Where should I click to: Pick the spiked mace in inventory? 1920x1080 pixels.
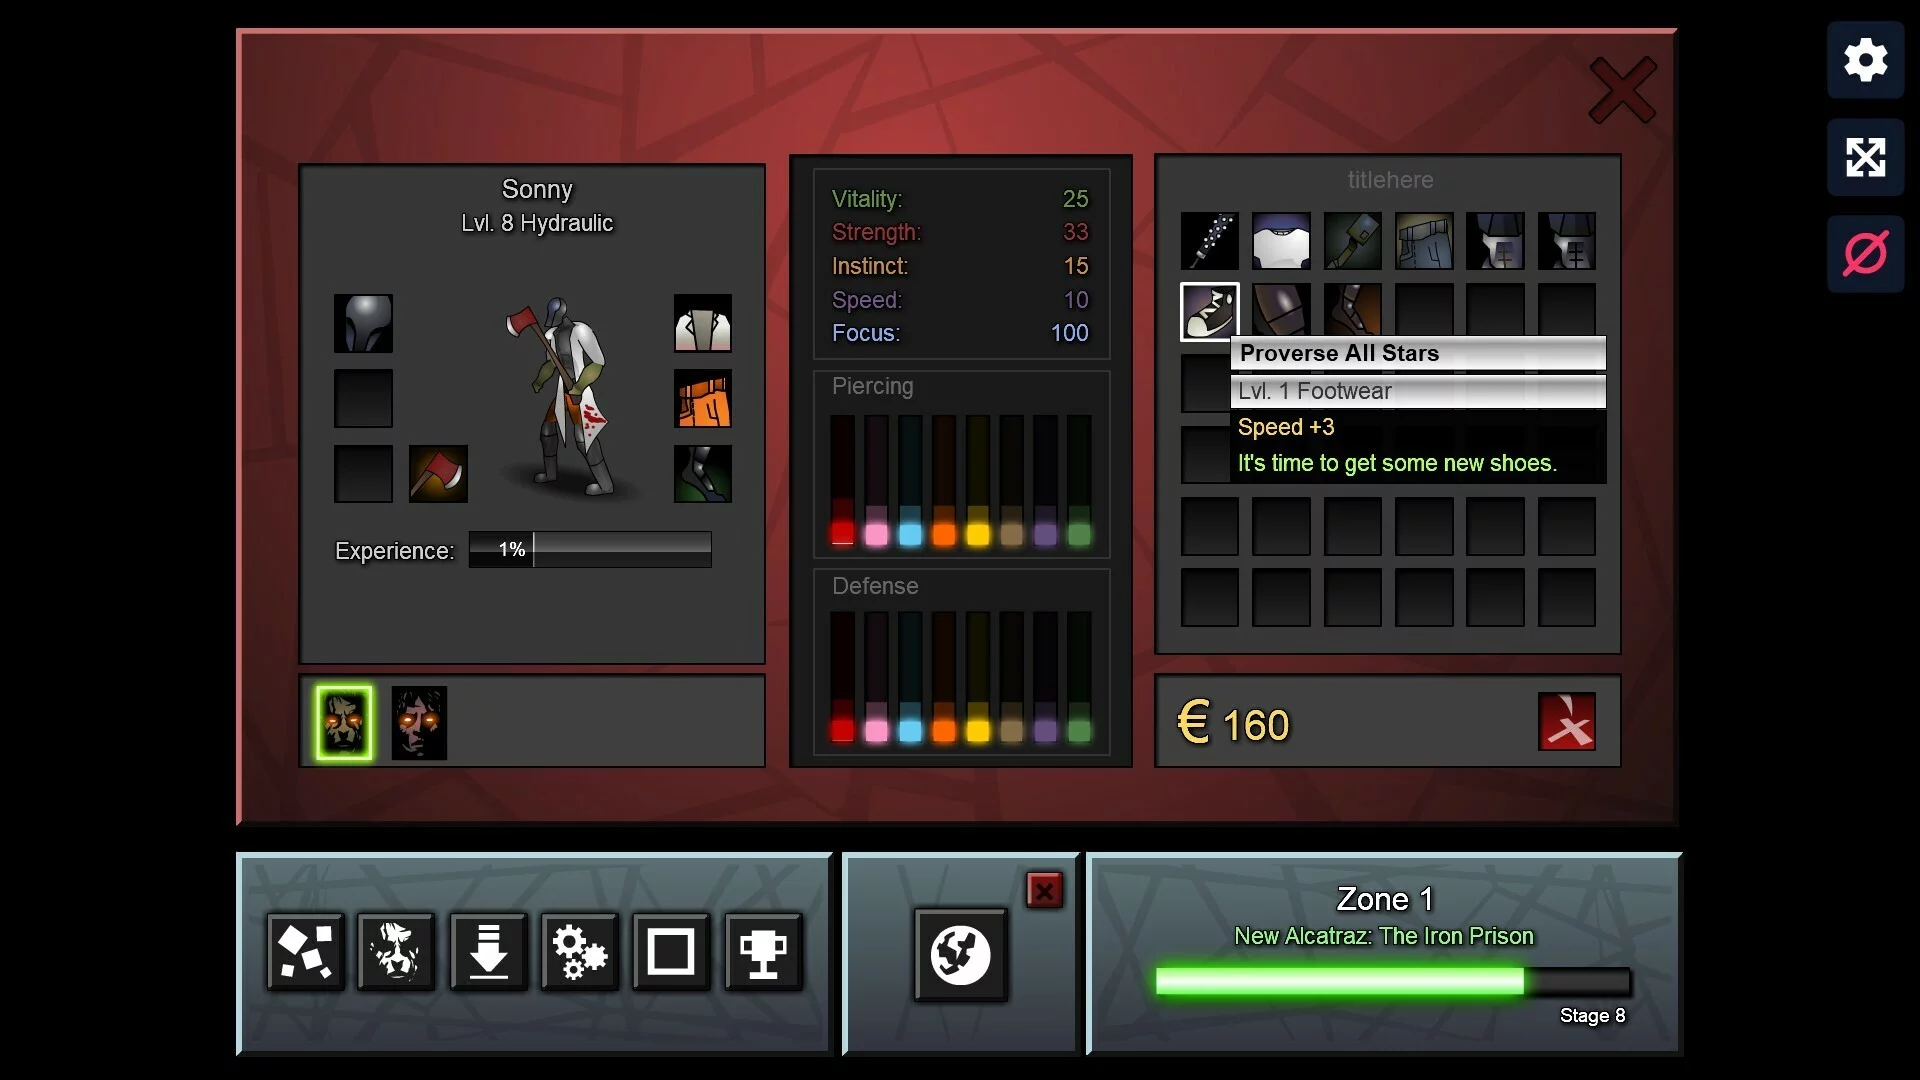1210,241
